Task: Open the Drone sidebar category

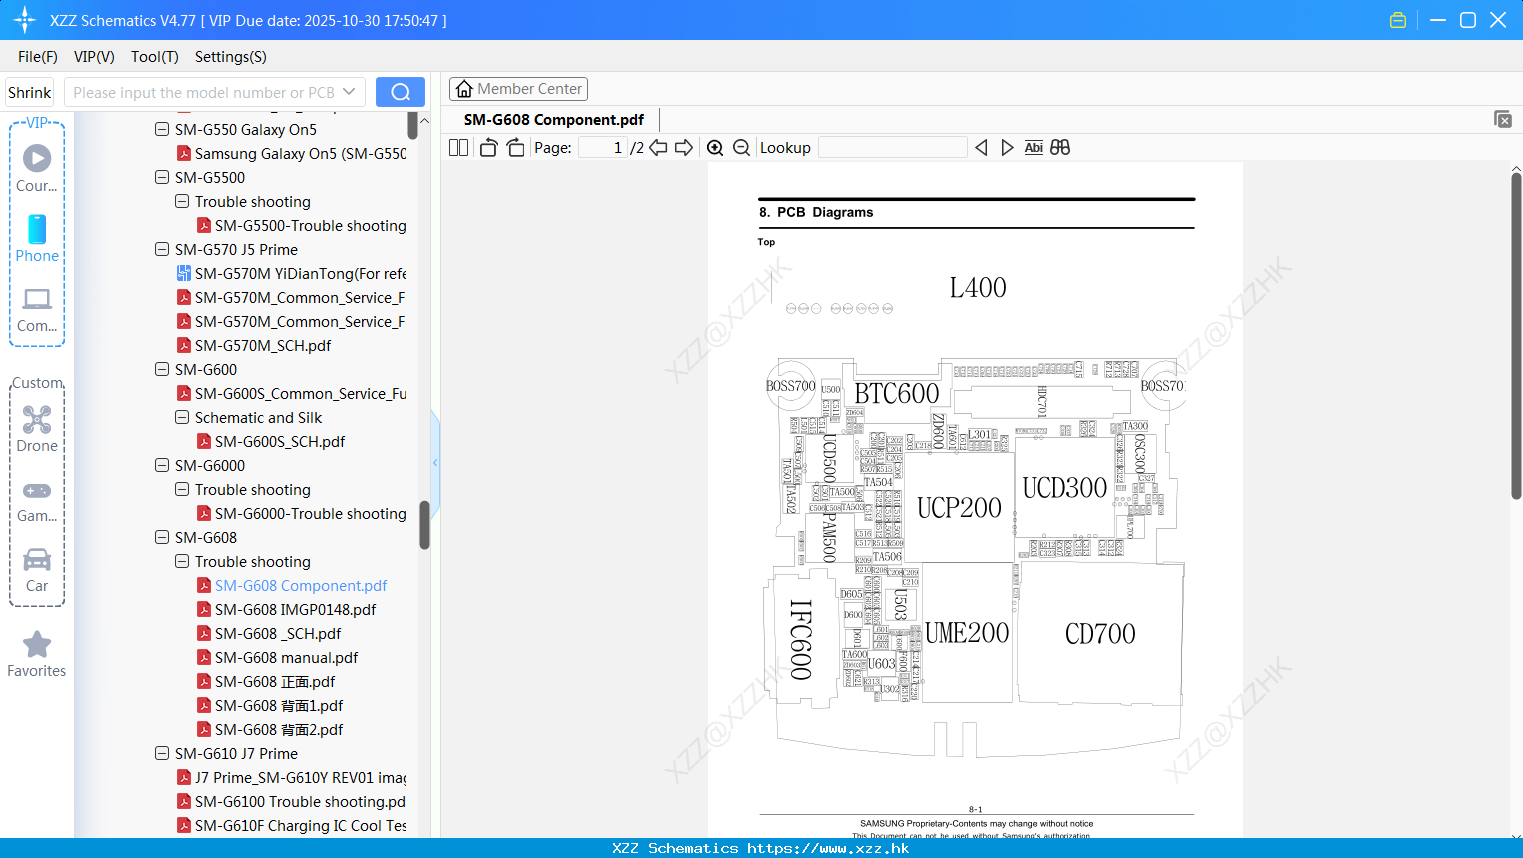Action: tap(37, 429)
